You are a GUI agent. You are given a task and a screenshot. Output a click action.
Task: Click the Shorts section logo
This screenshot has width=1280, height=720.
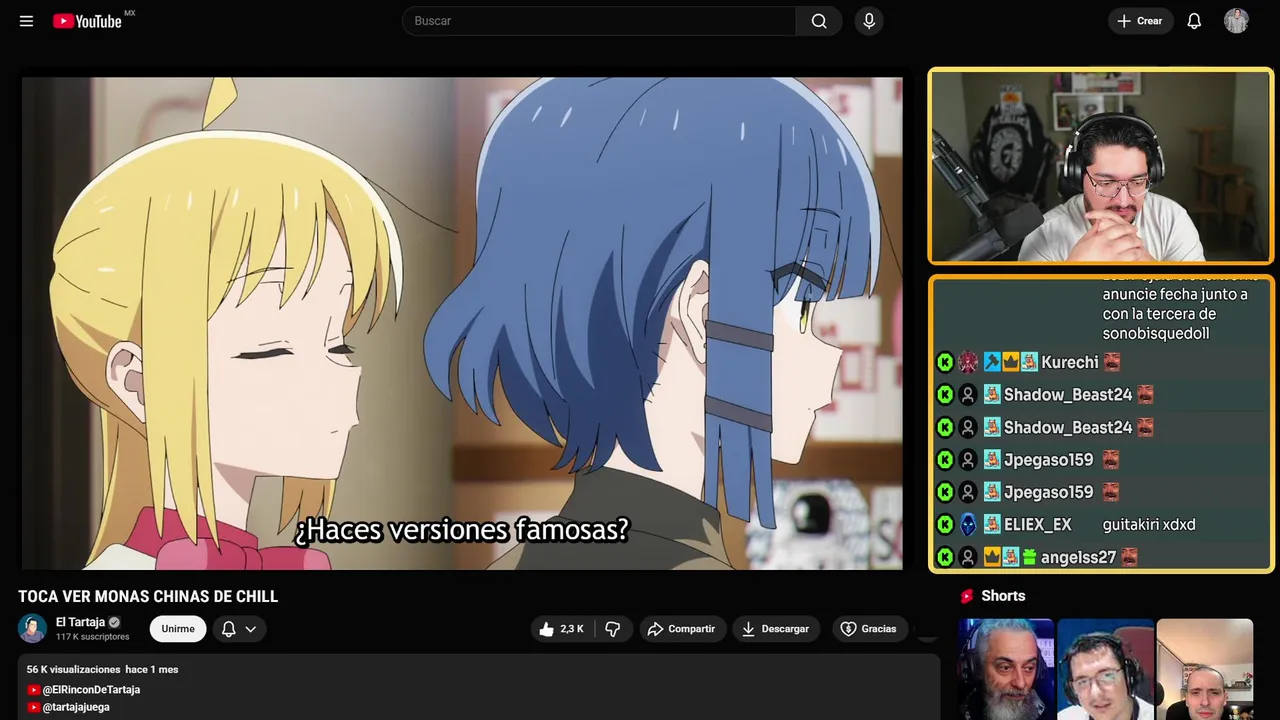967,596
